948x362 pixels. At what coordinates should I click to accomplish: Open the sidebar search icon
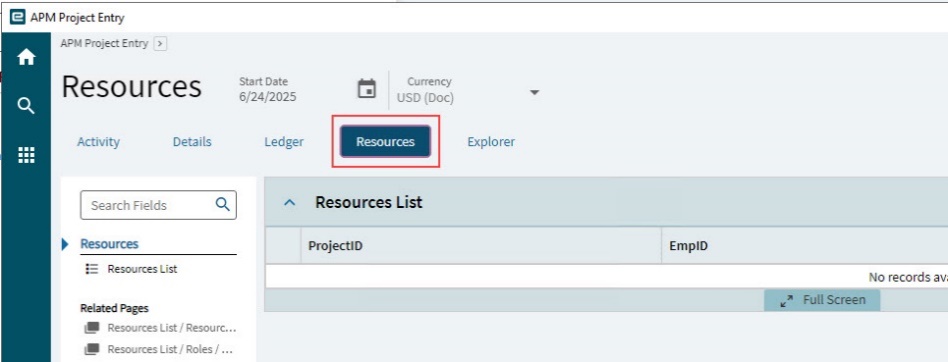(x=25, y=106)
